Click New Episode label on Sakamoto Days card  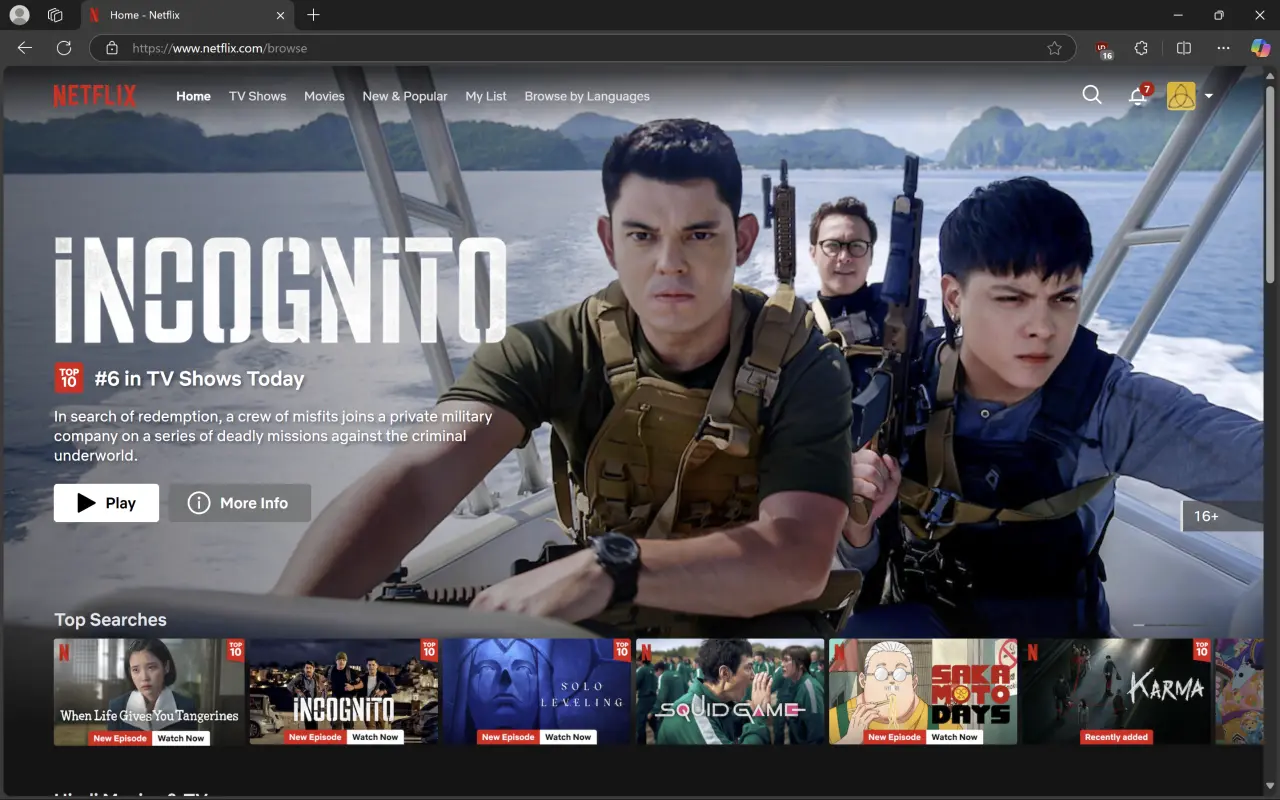click(x=894, y=737)
